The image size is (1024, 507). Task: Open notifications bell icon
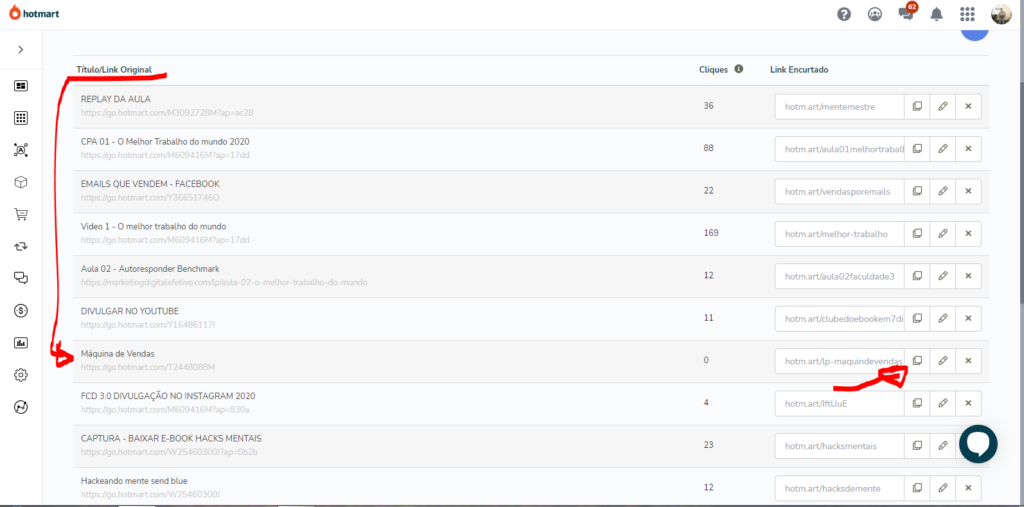(936, 14)
